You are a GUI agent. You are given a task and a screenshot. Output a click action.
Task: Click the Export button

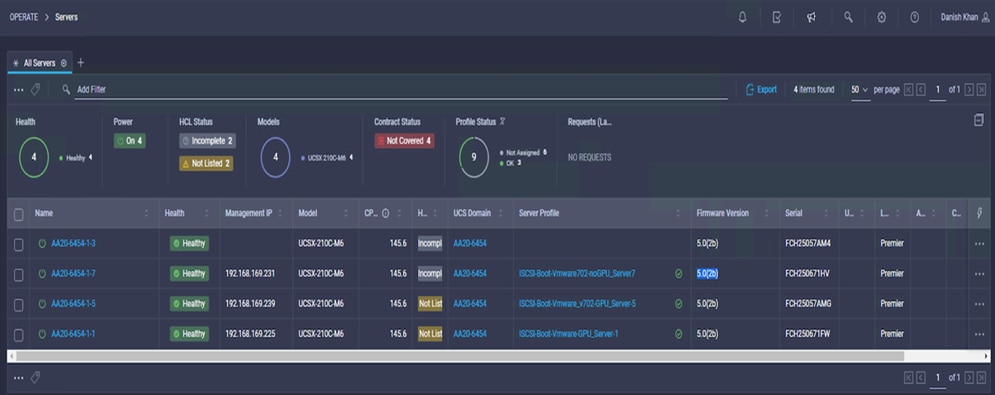click(x=761, y=90)
